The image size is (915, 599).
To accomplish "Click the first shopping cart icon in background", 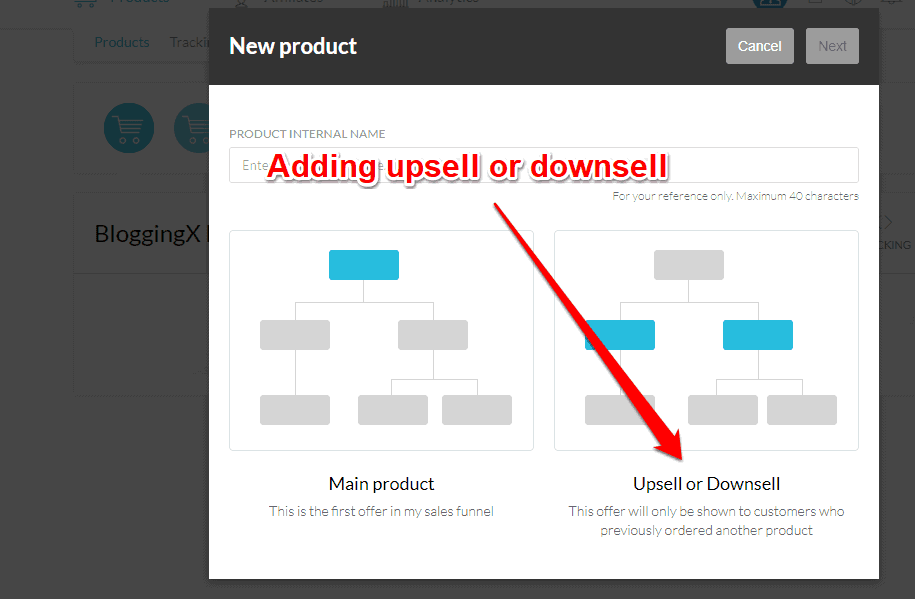I will [x=129, y=128].
